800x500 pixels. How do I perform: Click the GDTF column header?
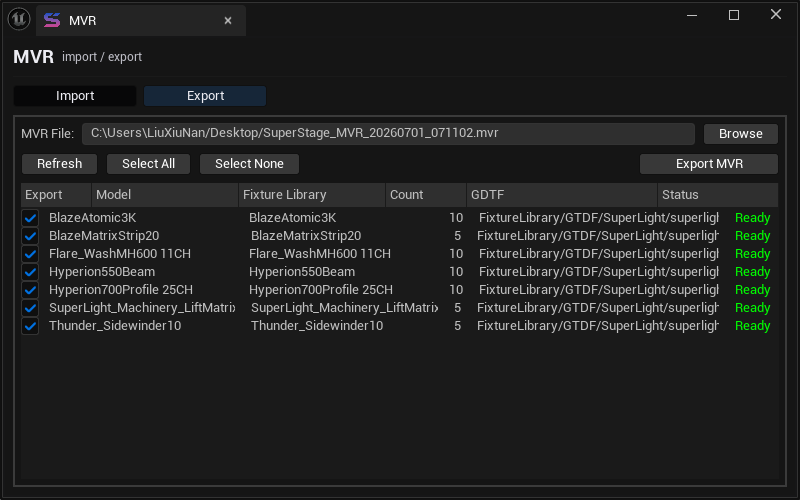pos(562,195)
